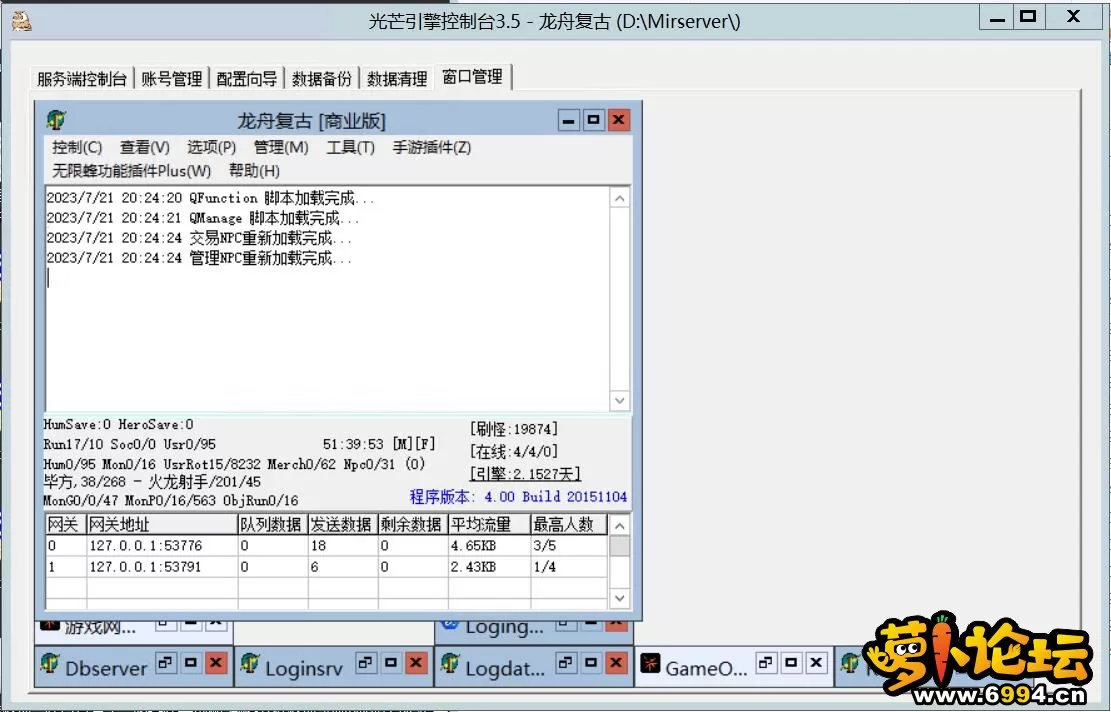Select the 窗口管理 tab

click(x=473, y=77)
